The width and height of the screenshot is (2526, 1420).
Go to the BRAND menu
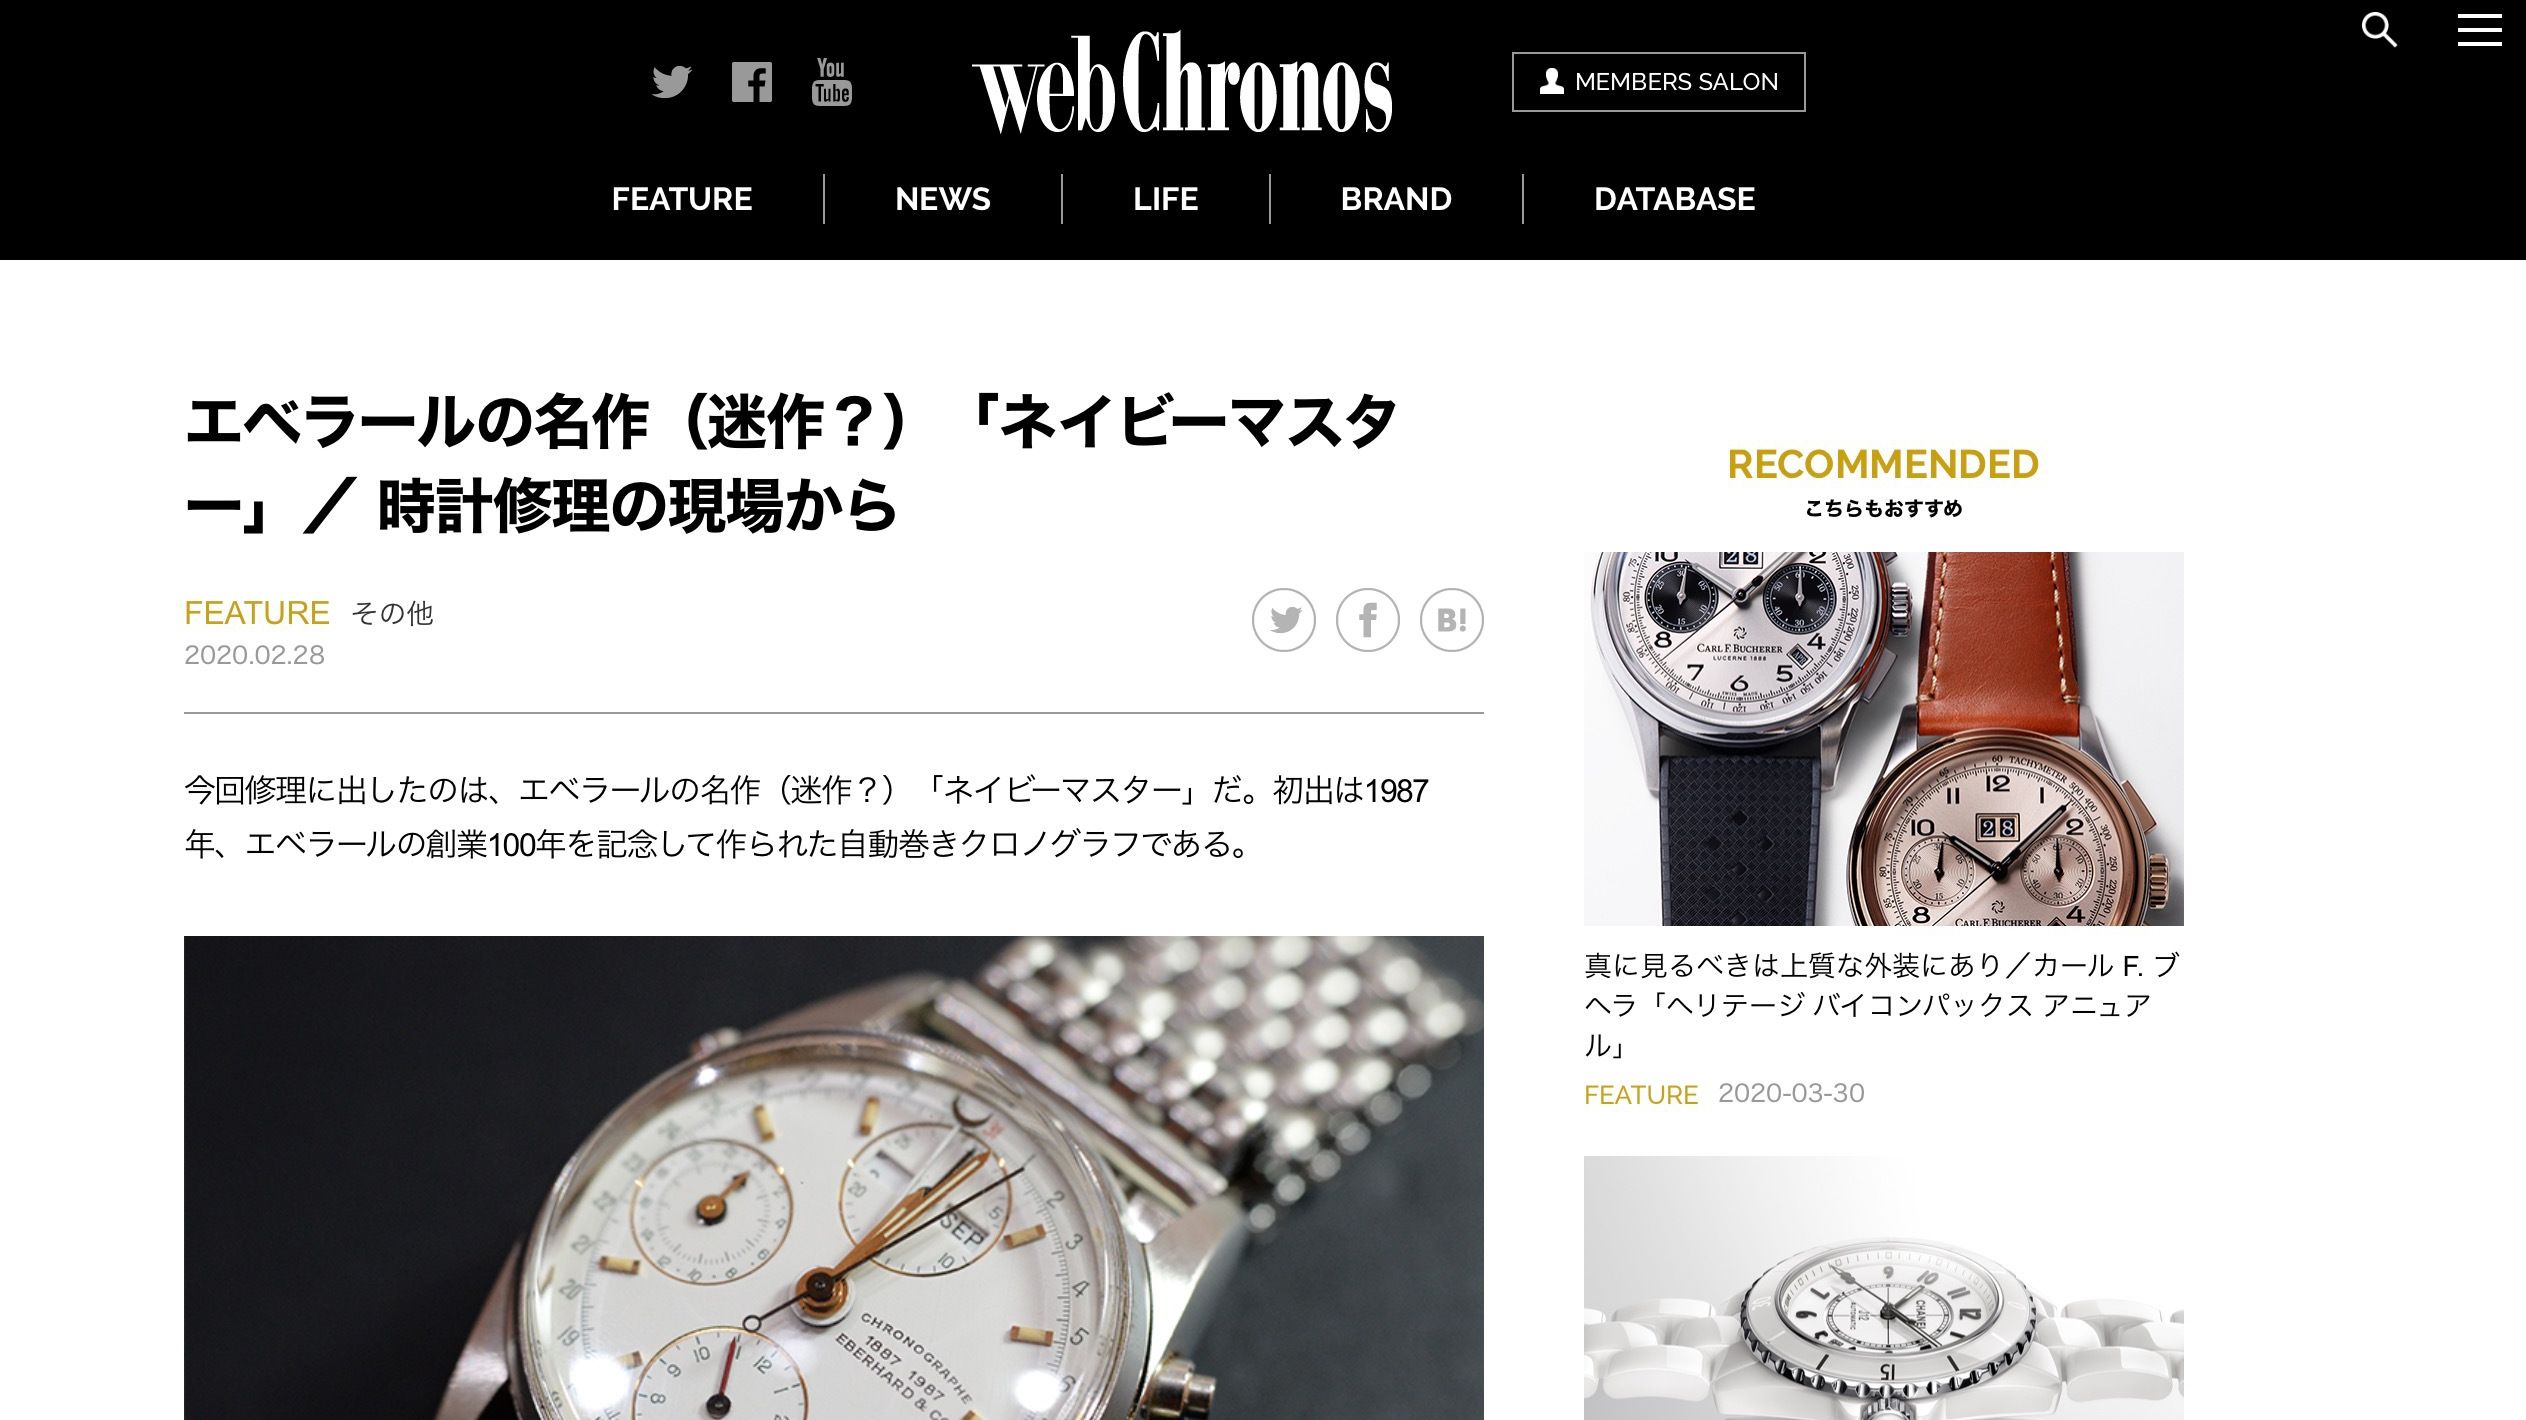1396,199
